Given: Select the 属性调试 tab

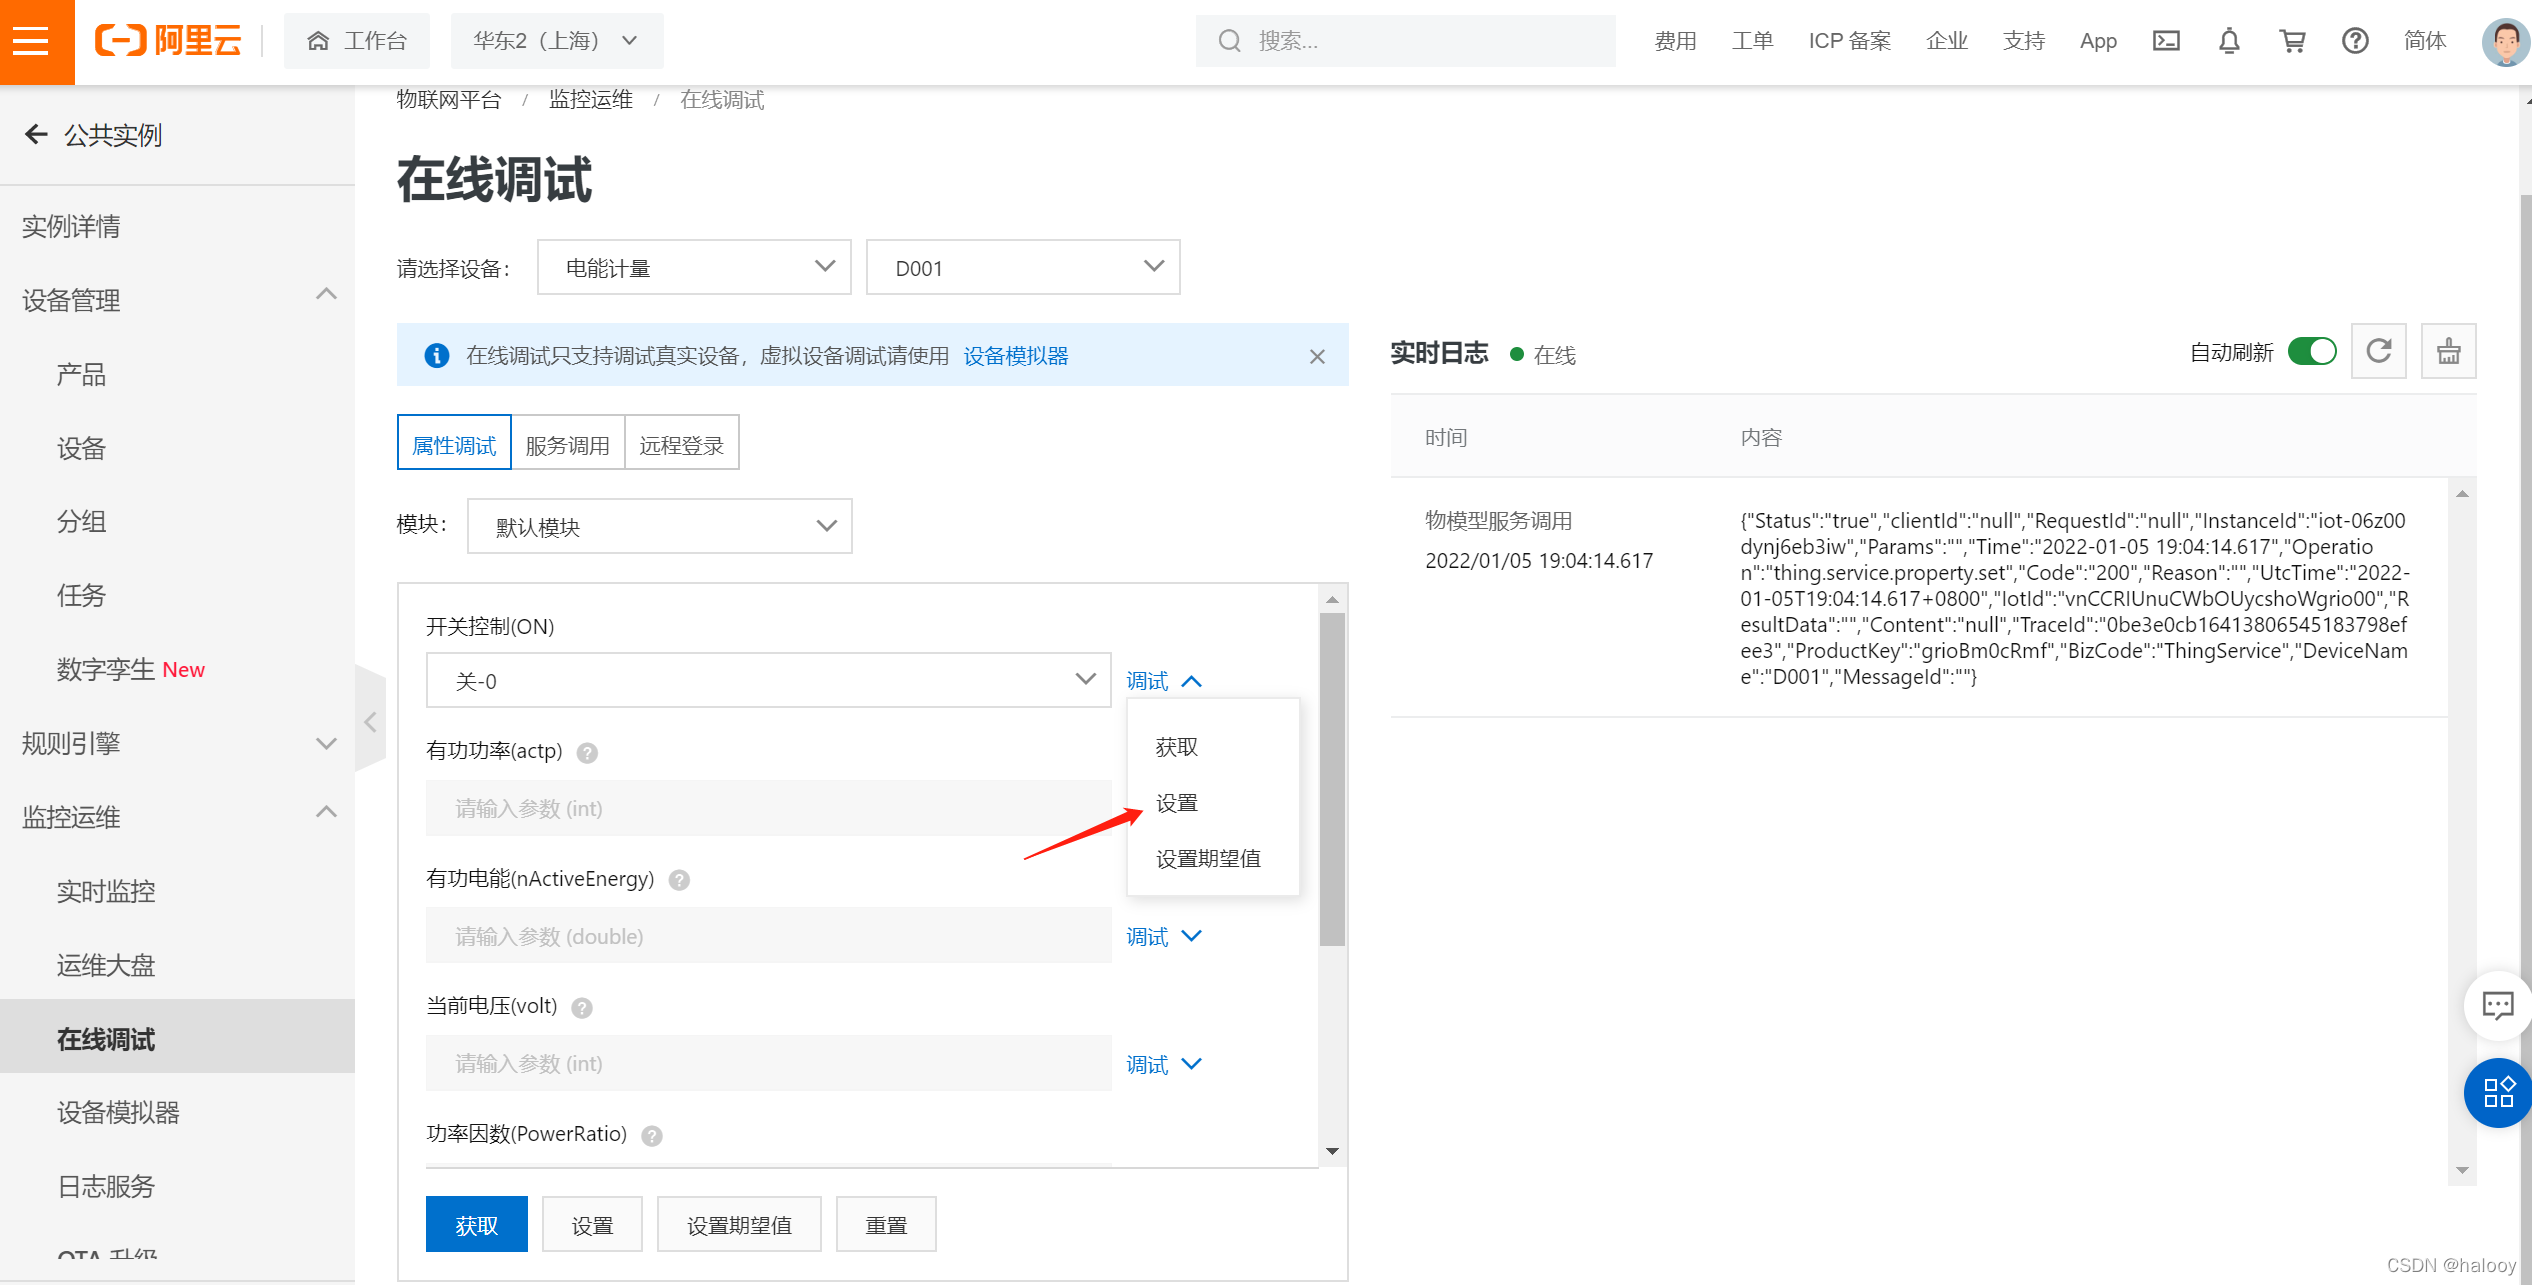Looking at the screenshot, I should point(454,444).
